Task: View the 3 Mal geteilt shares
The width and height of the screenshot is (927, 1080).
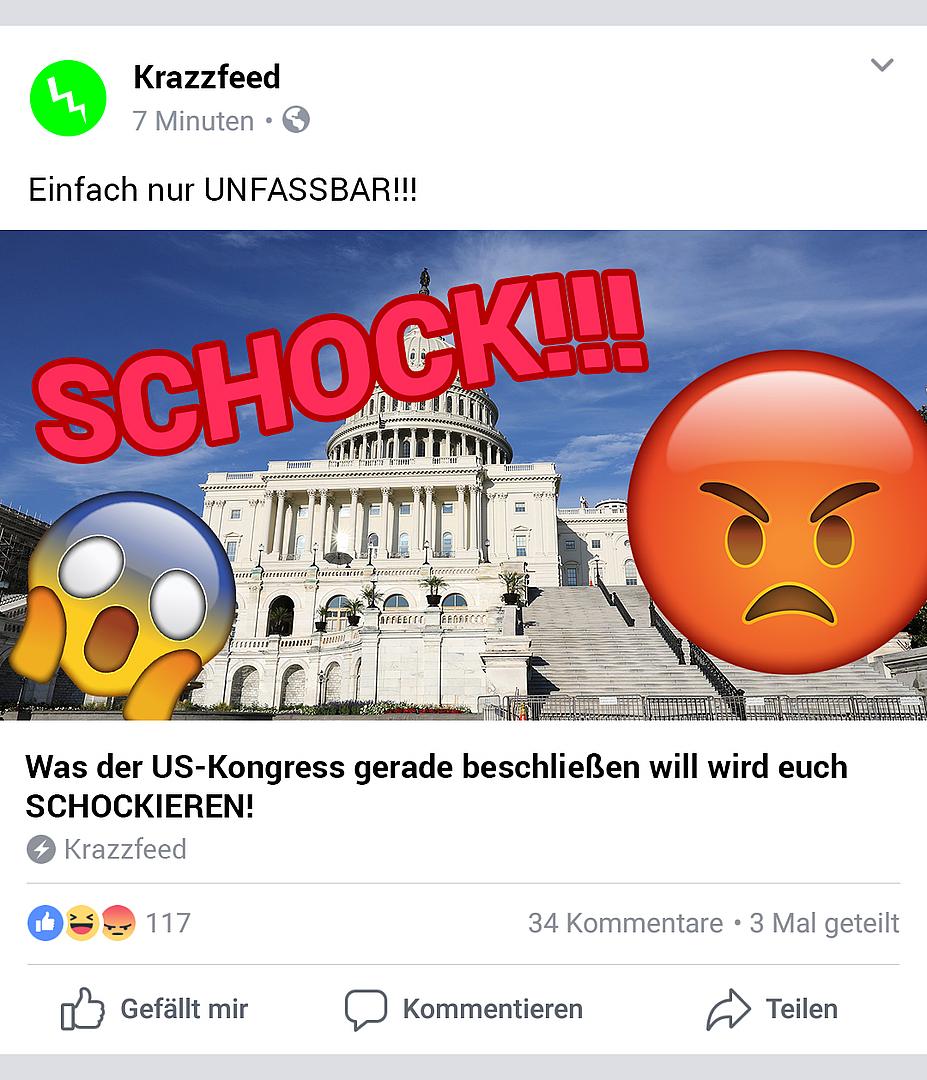Action: point(824,923)
